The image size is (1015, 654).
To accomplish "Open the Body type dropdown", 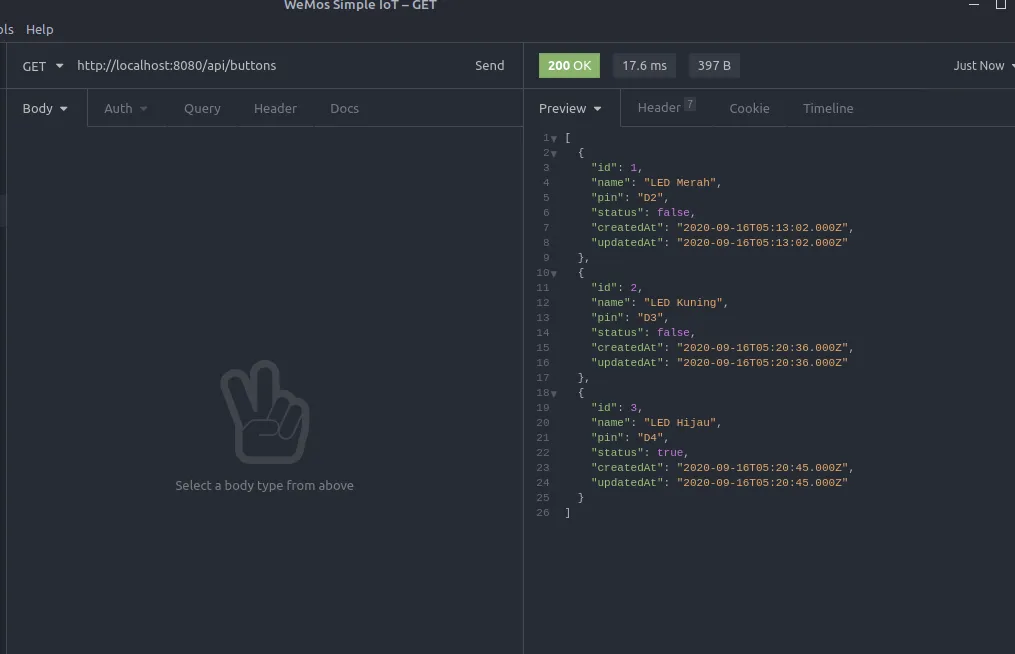I will tap(45, 108).
